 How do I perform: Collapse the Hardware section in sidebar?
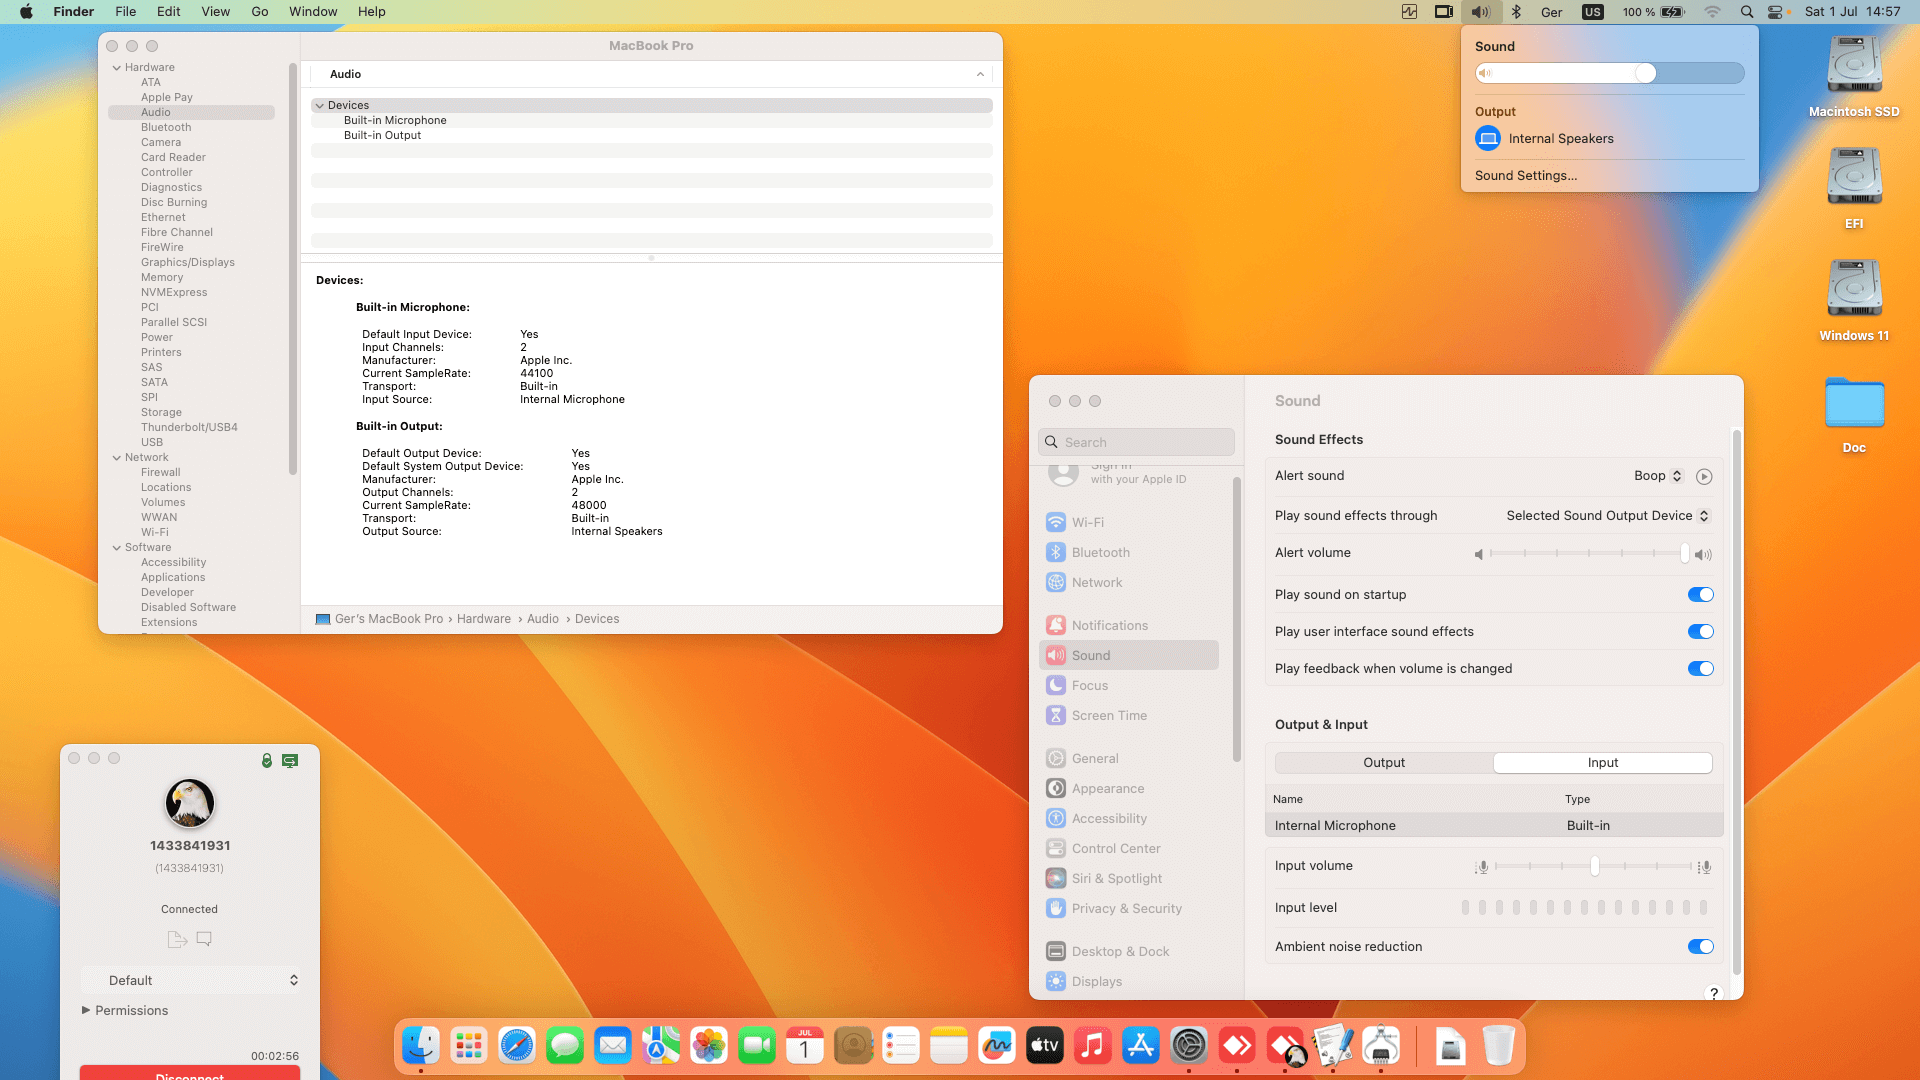(x=117, y=68)
